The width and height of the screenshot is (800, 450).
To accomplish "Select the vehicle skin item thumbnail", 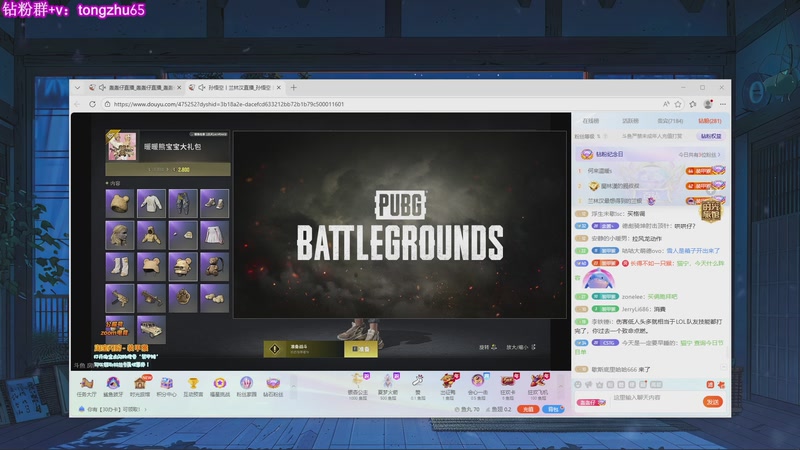I will point(151,329).
